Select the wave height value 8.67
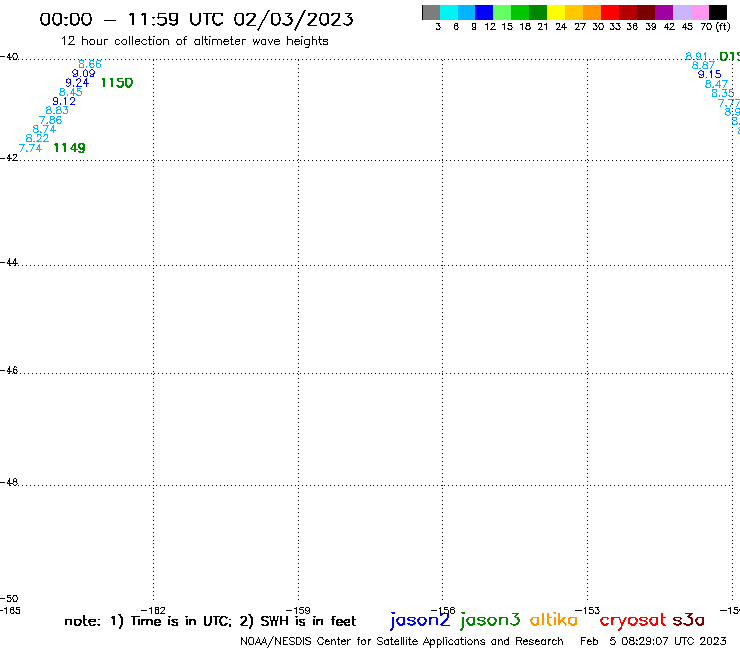Screen dimensions: 740x650 pos(703,66)
